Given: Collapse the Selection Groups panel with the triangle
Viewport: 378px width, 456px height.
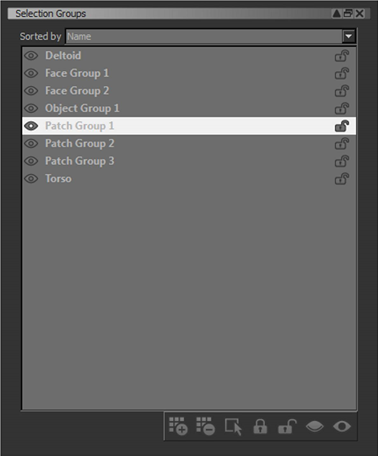Looking at the screenshot, I should [337, 13].
